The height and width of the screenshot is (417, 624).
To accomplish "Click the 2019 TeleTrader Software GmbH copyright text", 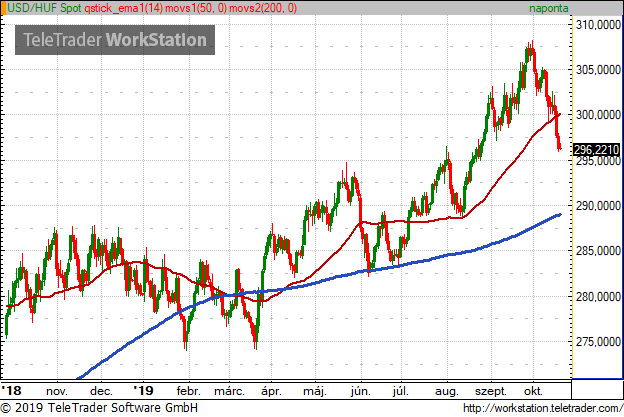I will point(99,408).
